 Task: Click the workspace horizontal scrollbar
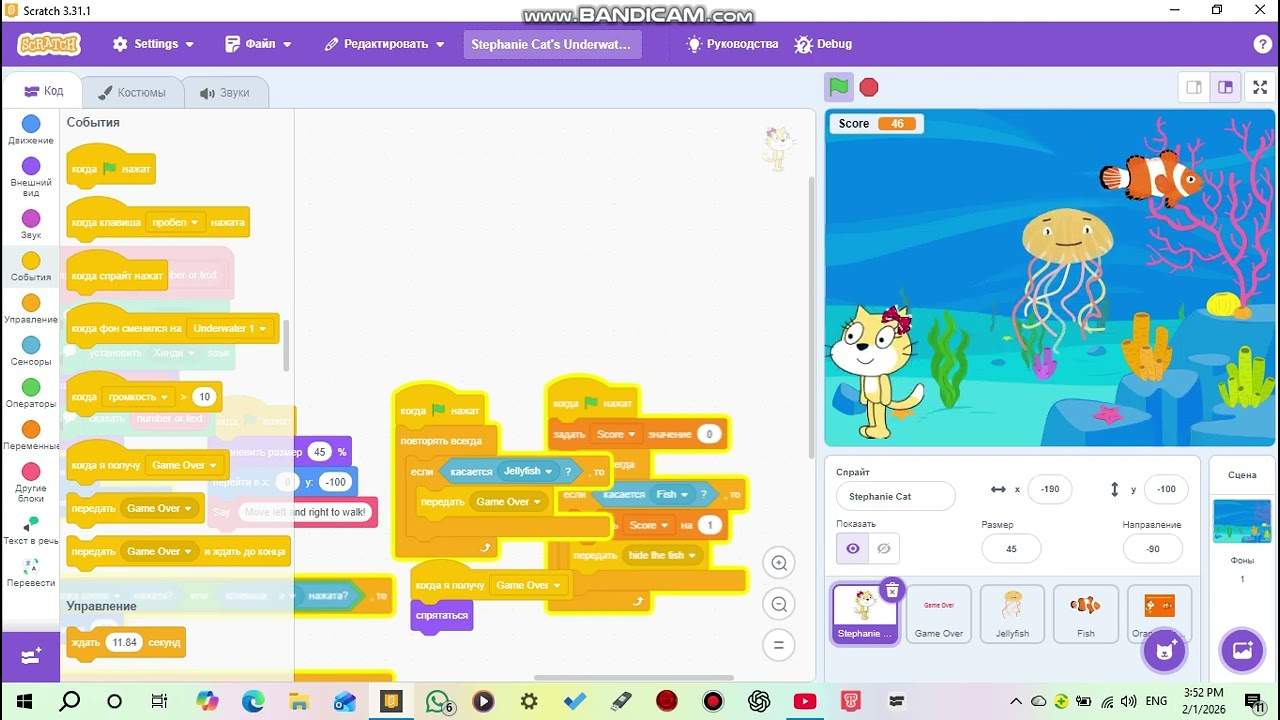(634, 677)
